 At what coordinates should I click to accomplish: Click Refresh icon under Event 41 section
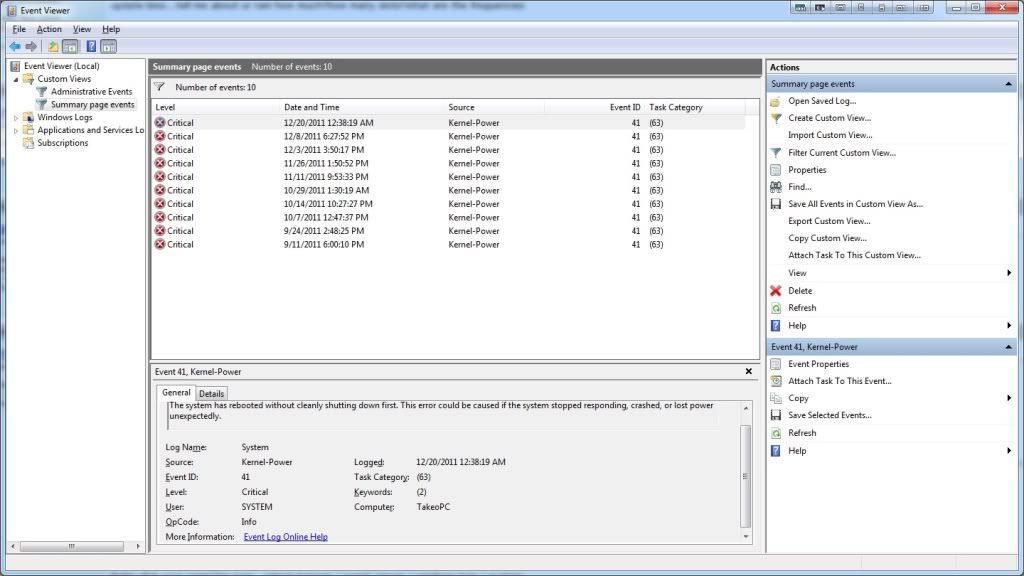[776, 433]
